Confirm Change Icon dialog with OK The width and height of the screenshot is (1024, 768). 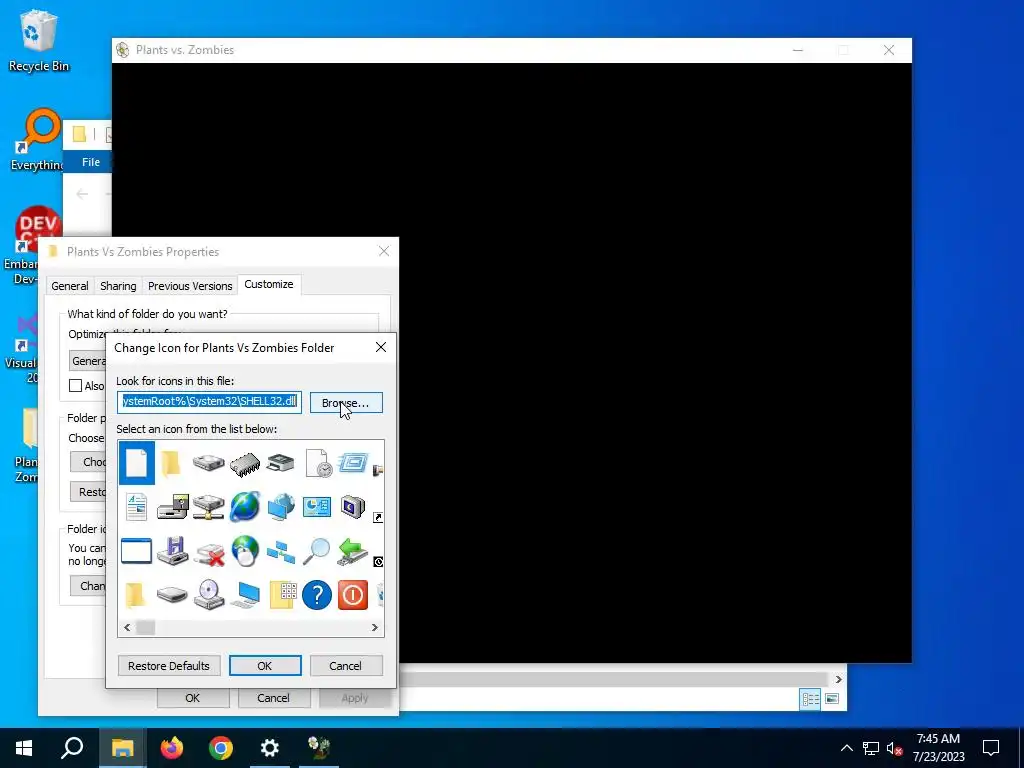coord(265,665)
